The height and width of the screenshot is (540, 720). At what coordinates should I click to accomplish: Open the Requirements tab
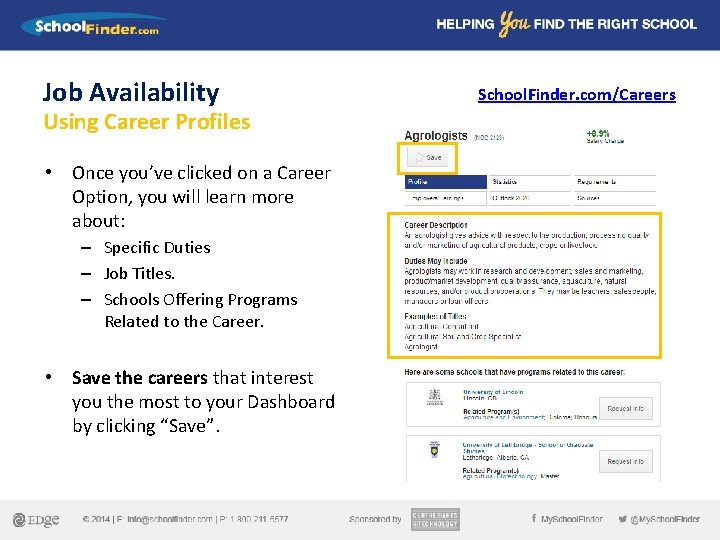tap(614, 182)
